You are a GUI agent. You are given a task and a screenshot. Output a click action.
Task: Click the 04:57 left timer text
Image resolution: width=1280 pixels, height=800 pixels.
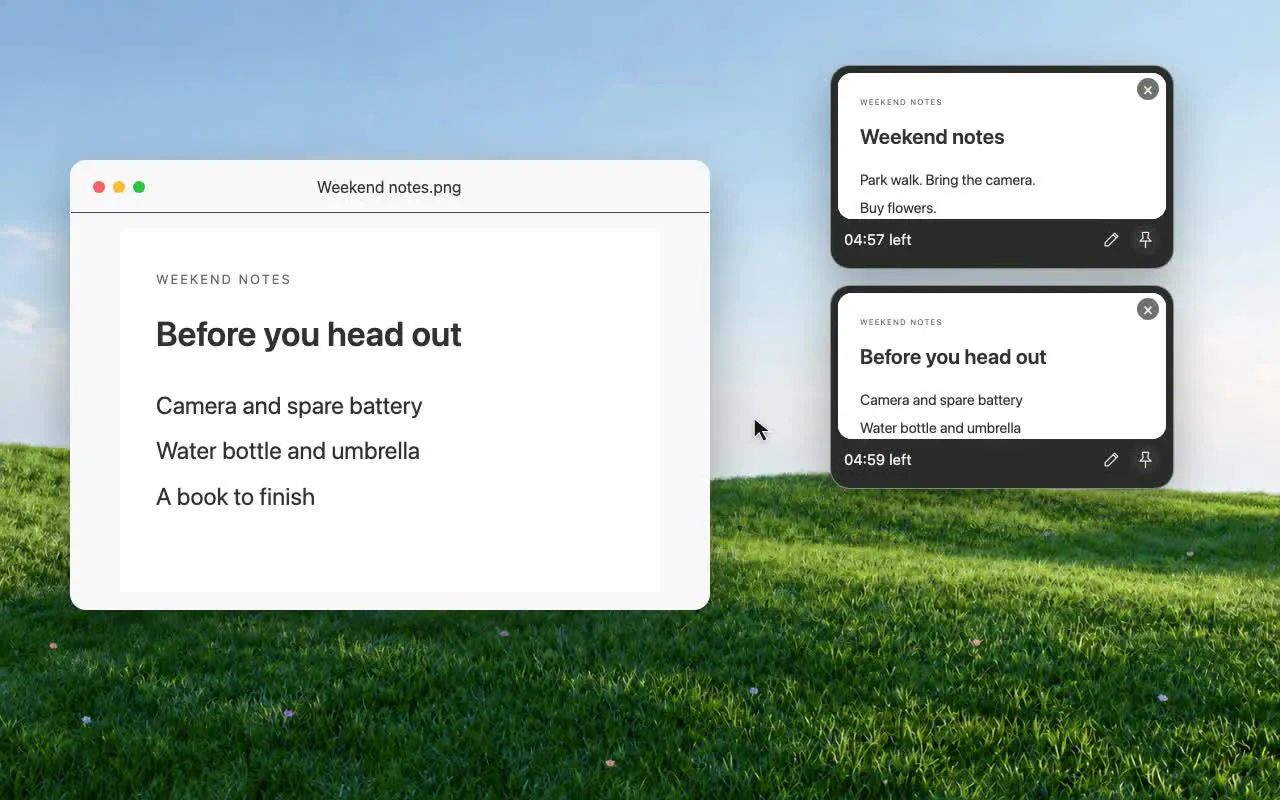(x=878, y=240)
